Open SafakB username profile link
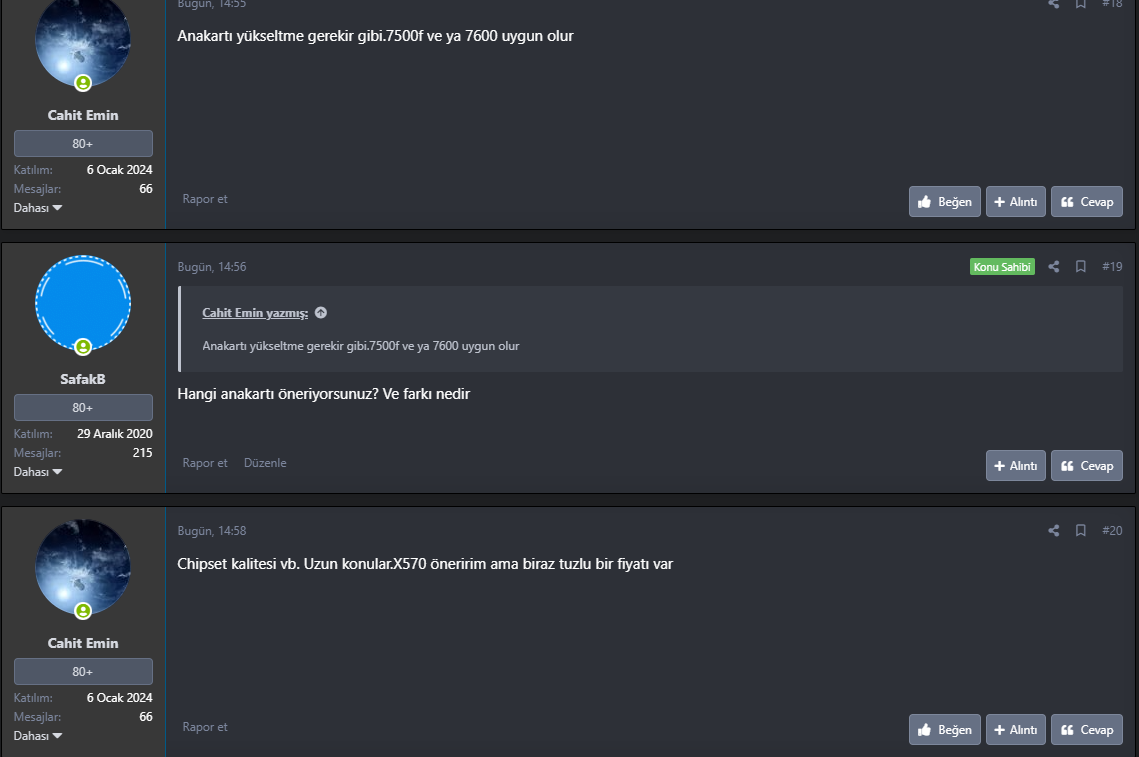 pyautogui.click(x=83, y=379)
